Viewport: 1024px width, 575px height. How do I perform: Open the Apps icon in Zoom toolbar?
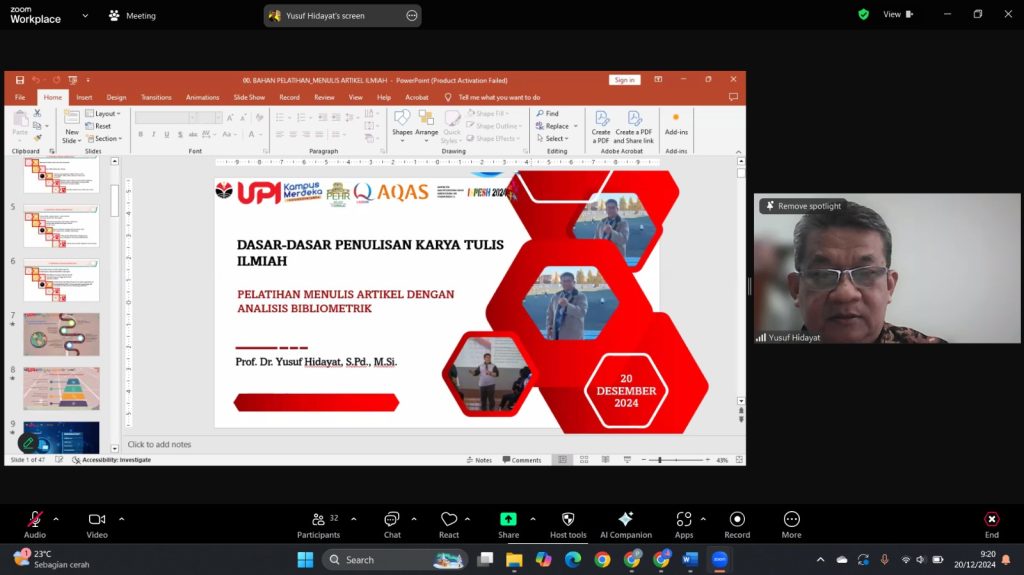[684, 520]
